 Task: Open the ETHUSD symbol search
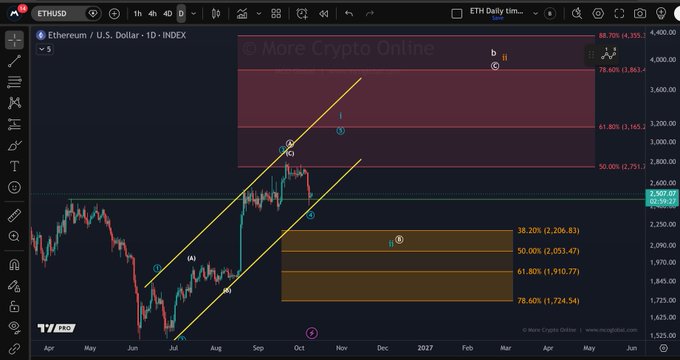[52, 14]
